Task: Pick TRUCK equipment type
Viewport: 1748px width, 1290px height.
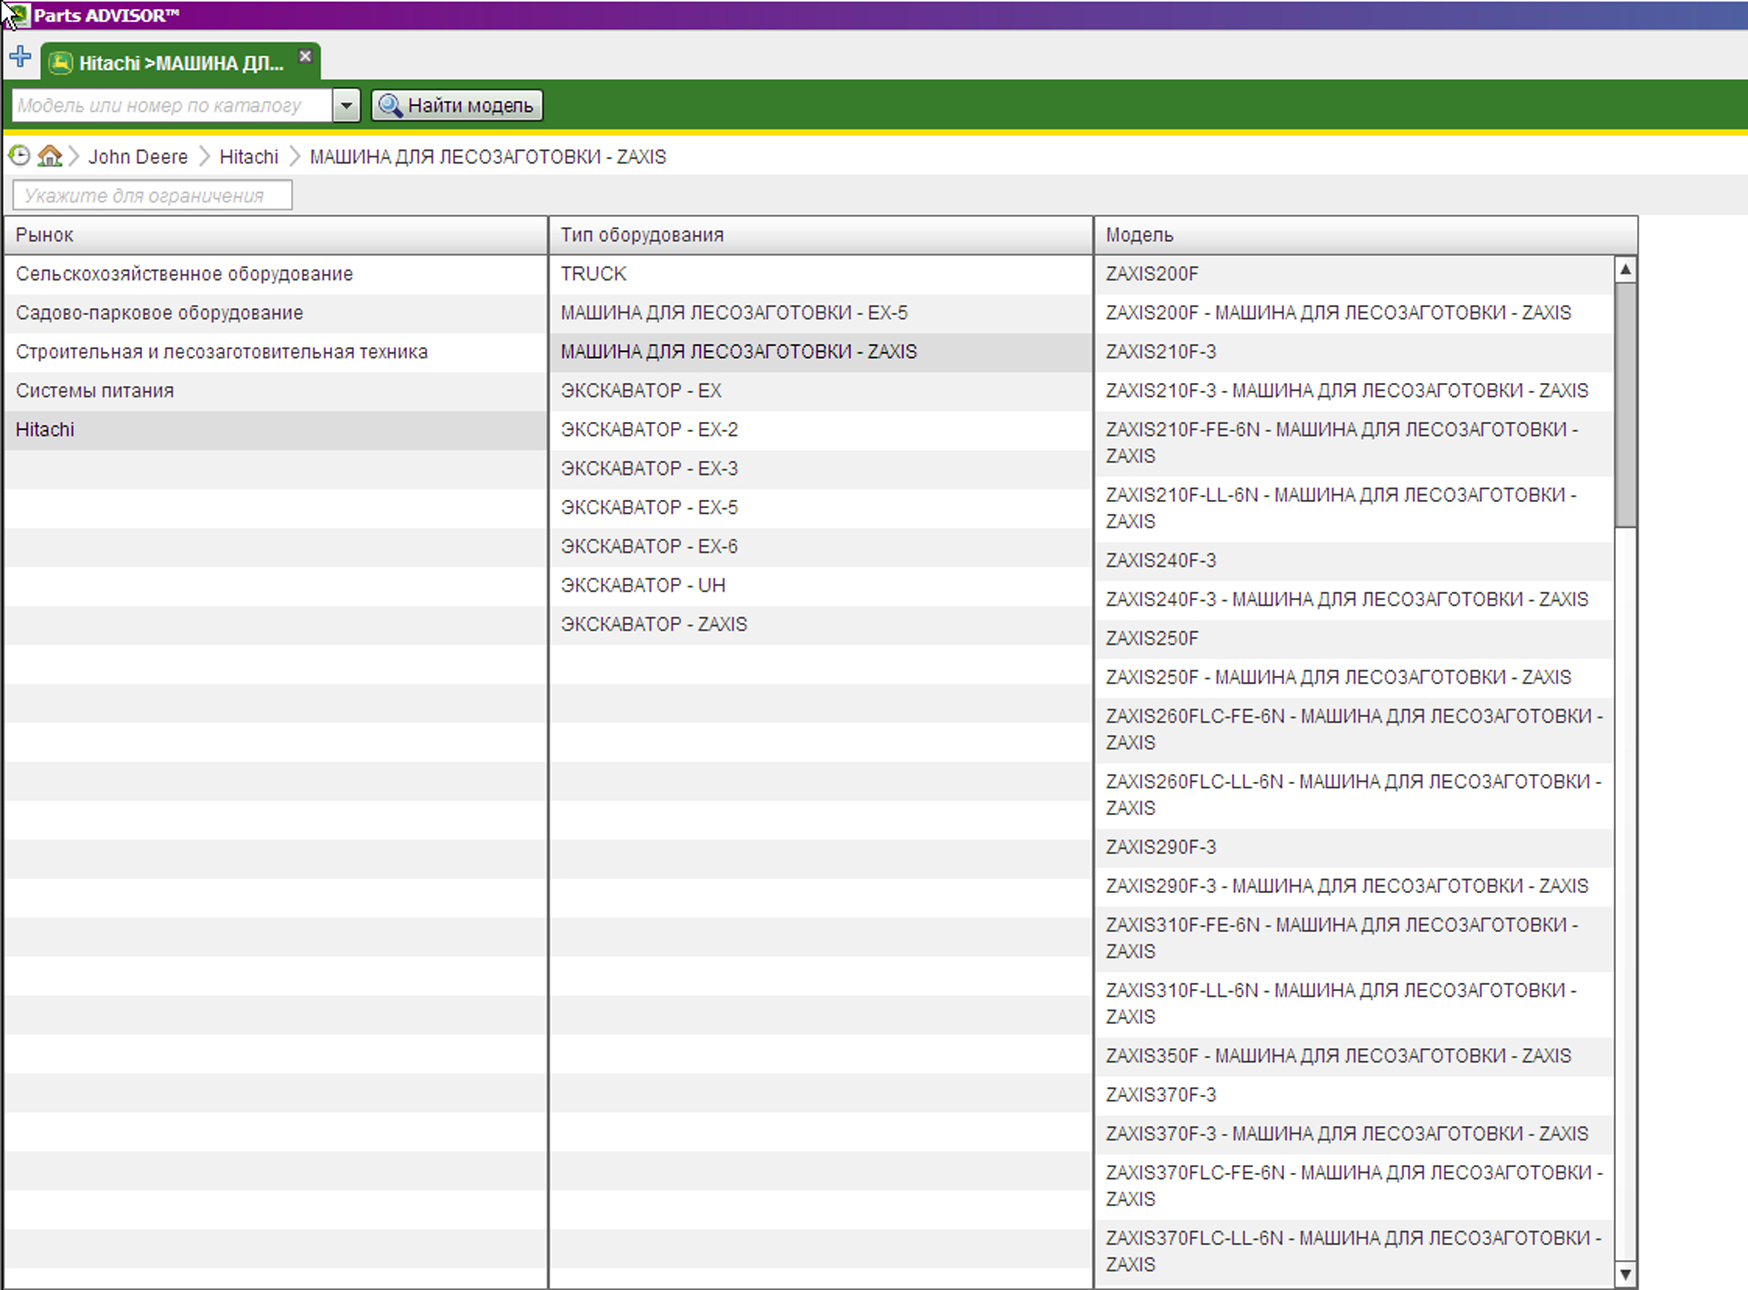Action: click(593, 274)
